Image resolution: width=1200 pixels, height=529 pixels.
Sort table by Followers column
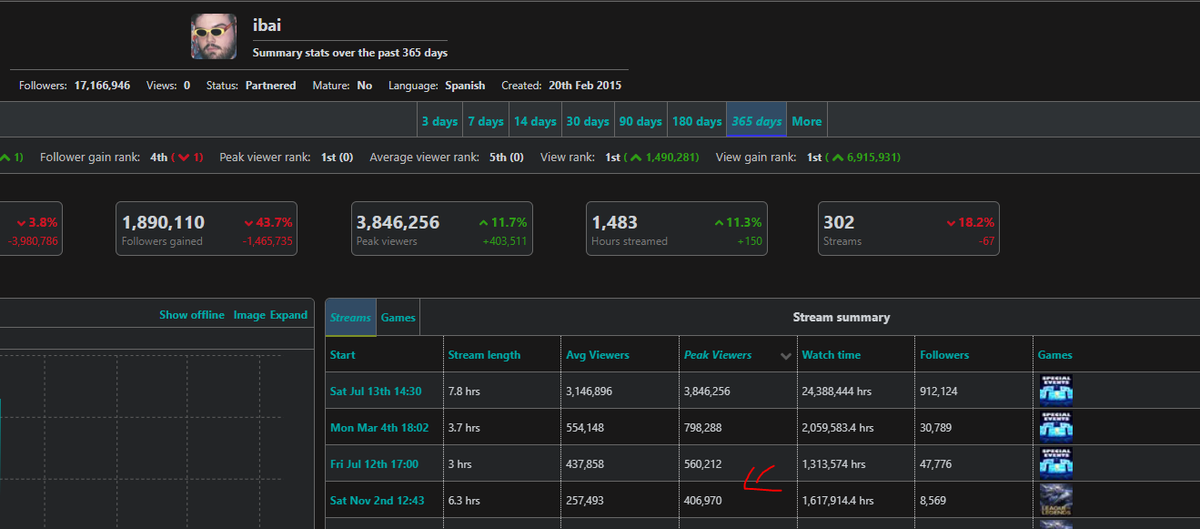pos(945,355)
